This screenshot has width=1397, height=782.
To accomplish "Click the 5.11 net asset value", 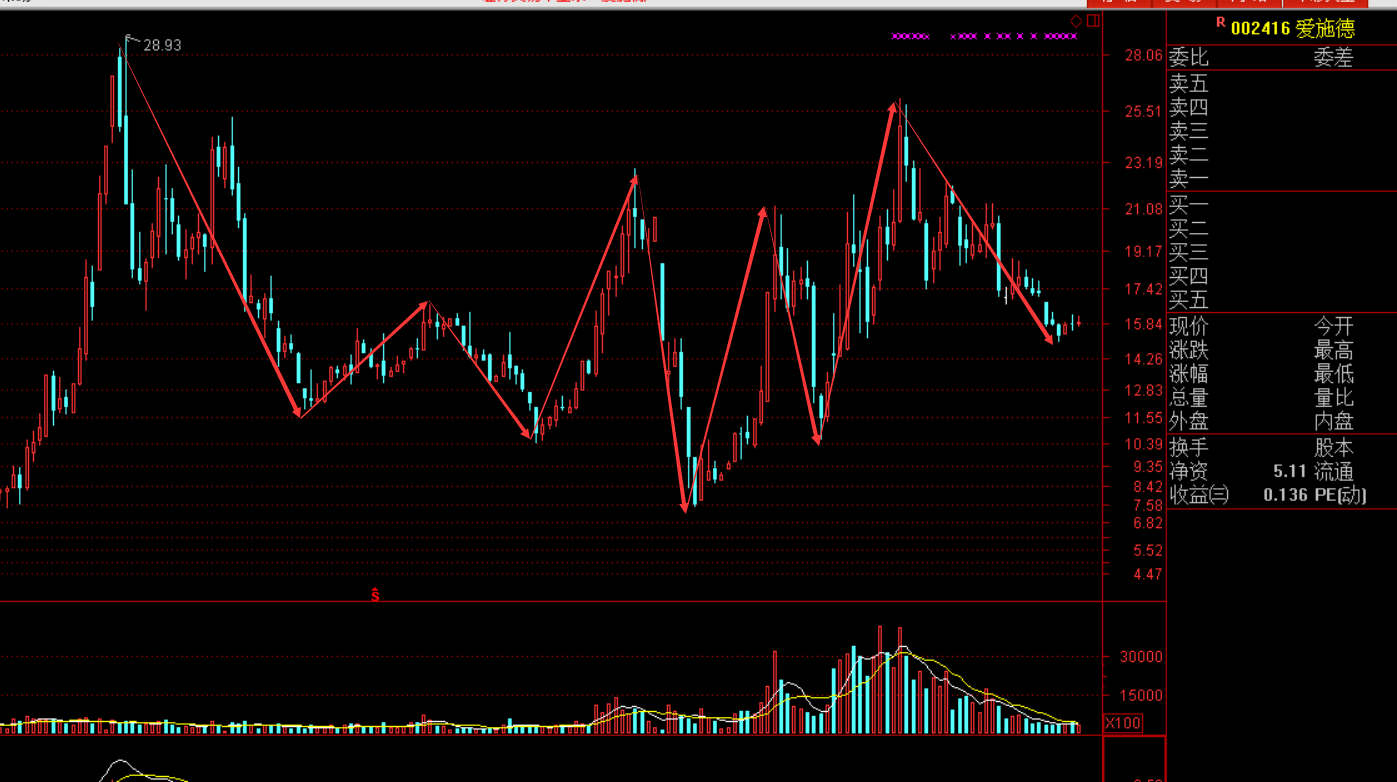I will click(x=1289, y=471).
